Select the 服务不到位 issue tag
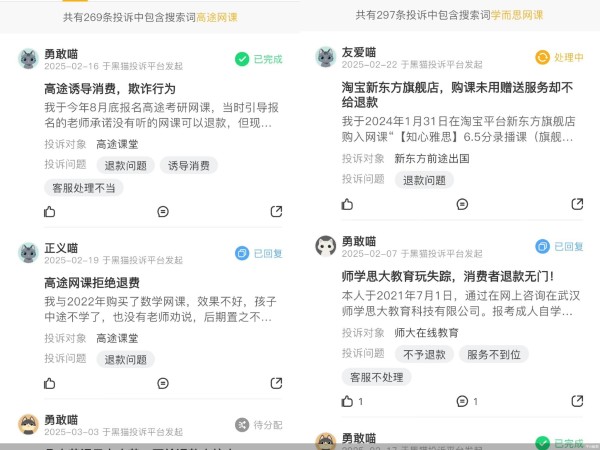Viewport: 600px width, 450px height. 494,354
